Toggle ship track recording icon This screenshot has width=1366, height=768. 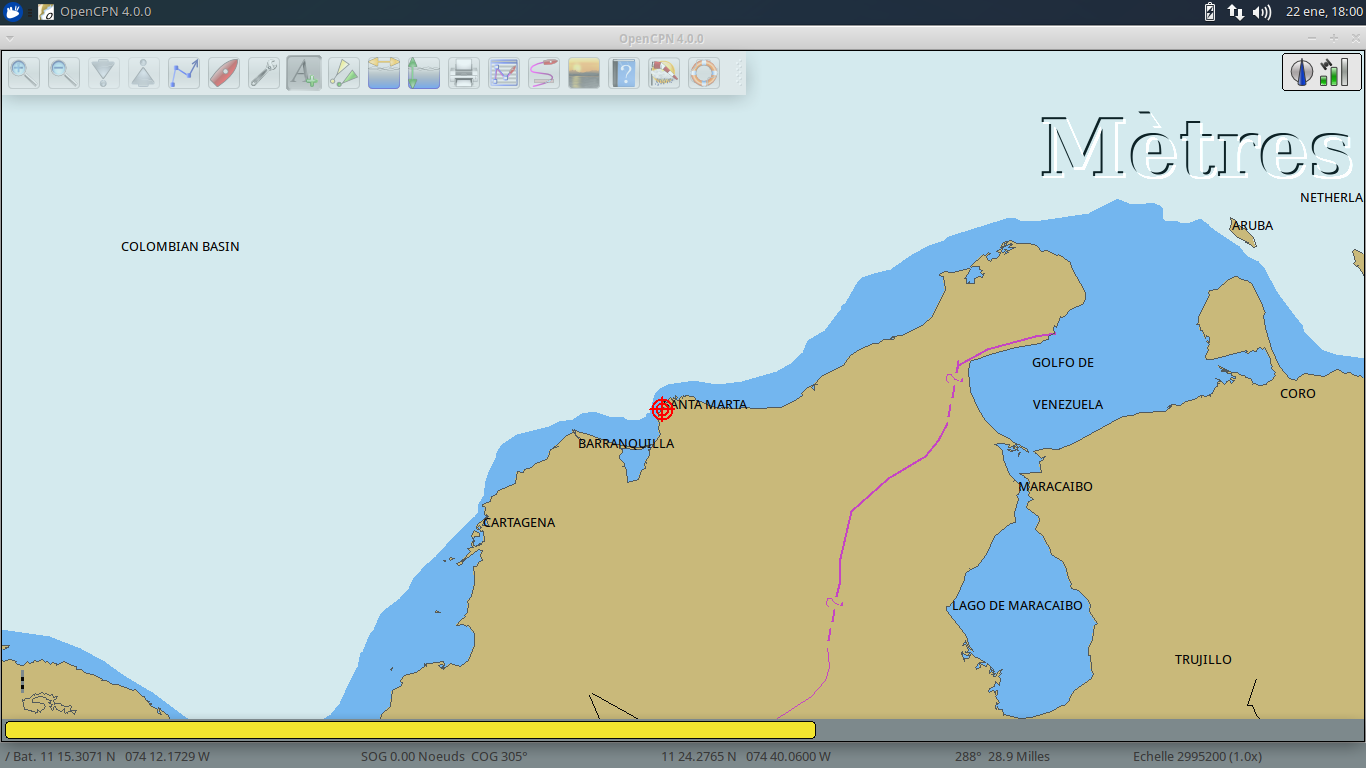pos(544,73)
